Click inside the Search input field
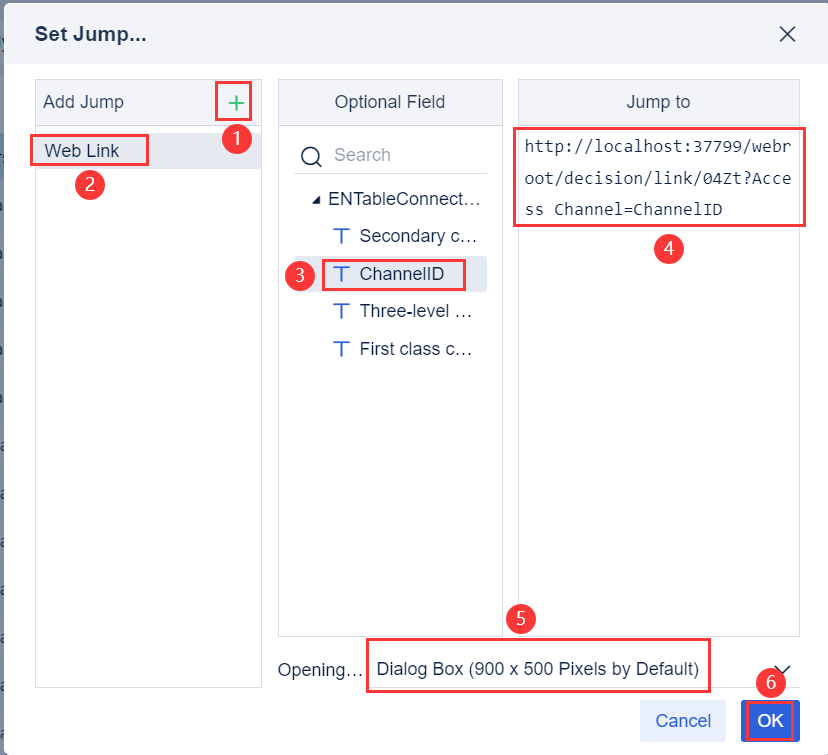The height and width of the screenshot is (755, 828). click(400, 155)
